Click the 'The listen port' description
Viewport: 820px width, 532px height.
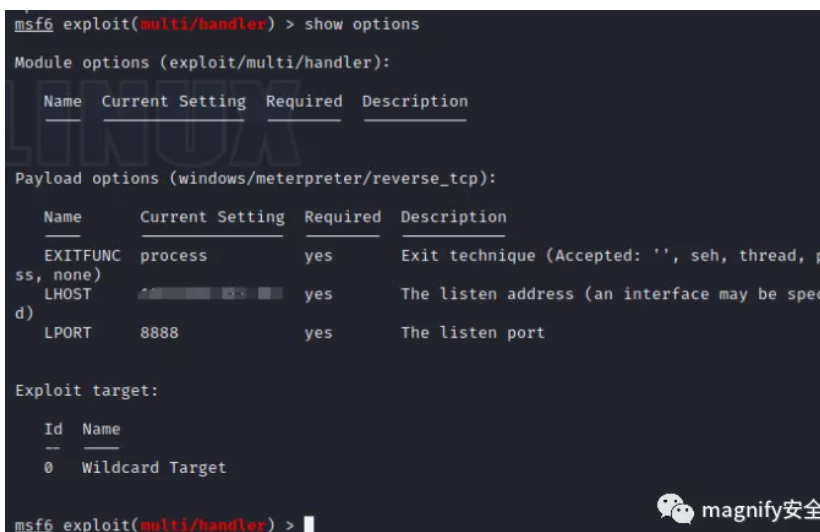473,333
